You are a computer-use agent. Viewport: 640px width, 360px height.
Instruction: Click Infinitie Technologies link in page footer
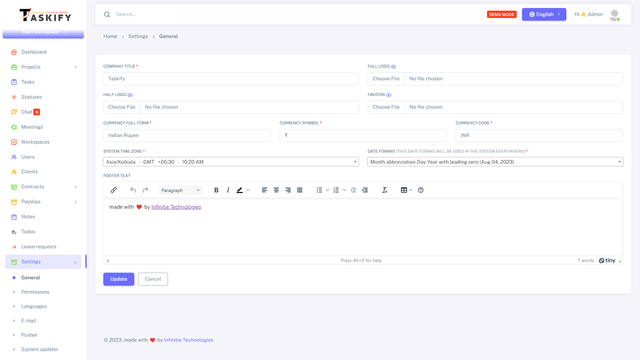[189, 340]
